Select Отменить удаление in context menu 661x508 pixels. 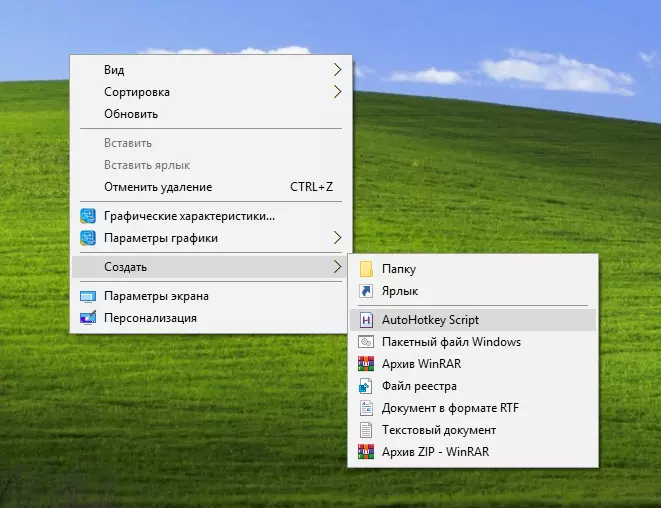click(x=211, y=187)
